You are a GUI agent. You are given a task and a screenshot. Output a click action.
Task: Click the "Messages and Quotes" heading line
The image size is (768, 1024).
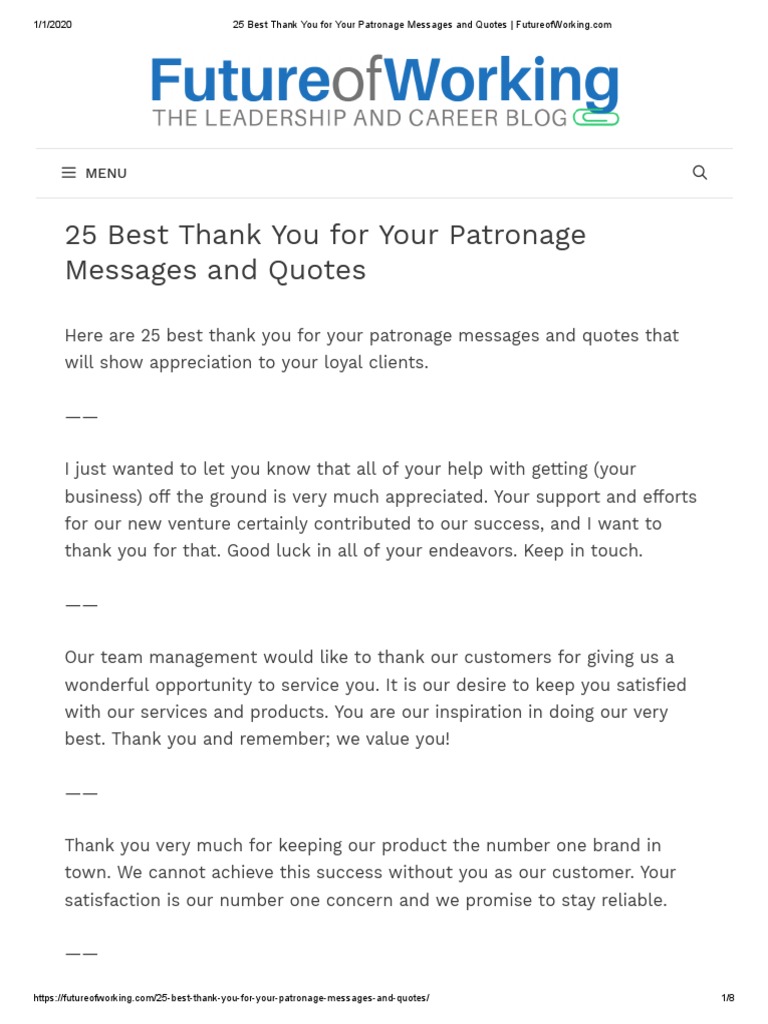point(215,270)
